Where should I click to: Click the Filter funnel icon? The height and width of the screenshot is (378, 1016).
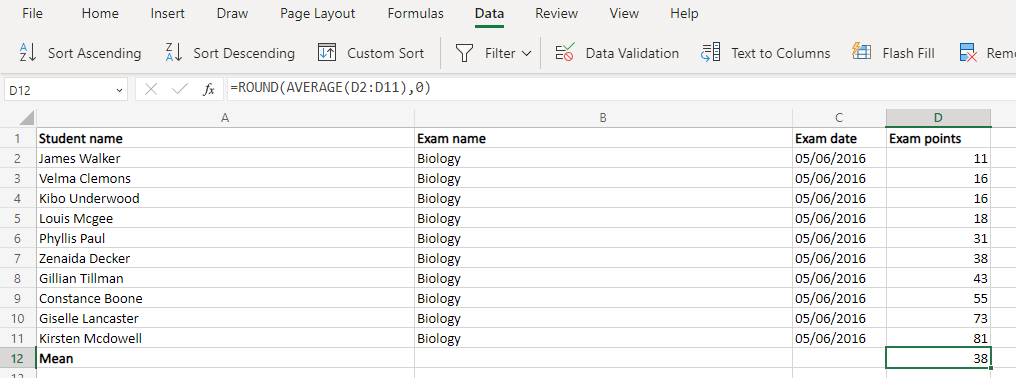pyautogui.click(x=465, y=53)
